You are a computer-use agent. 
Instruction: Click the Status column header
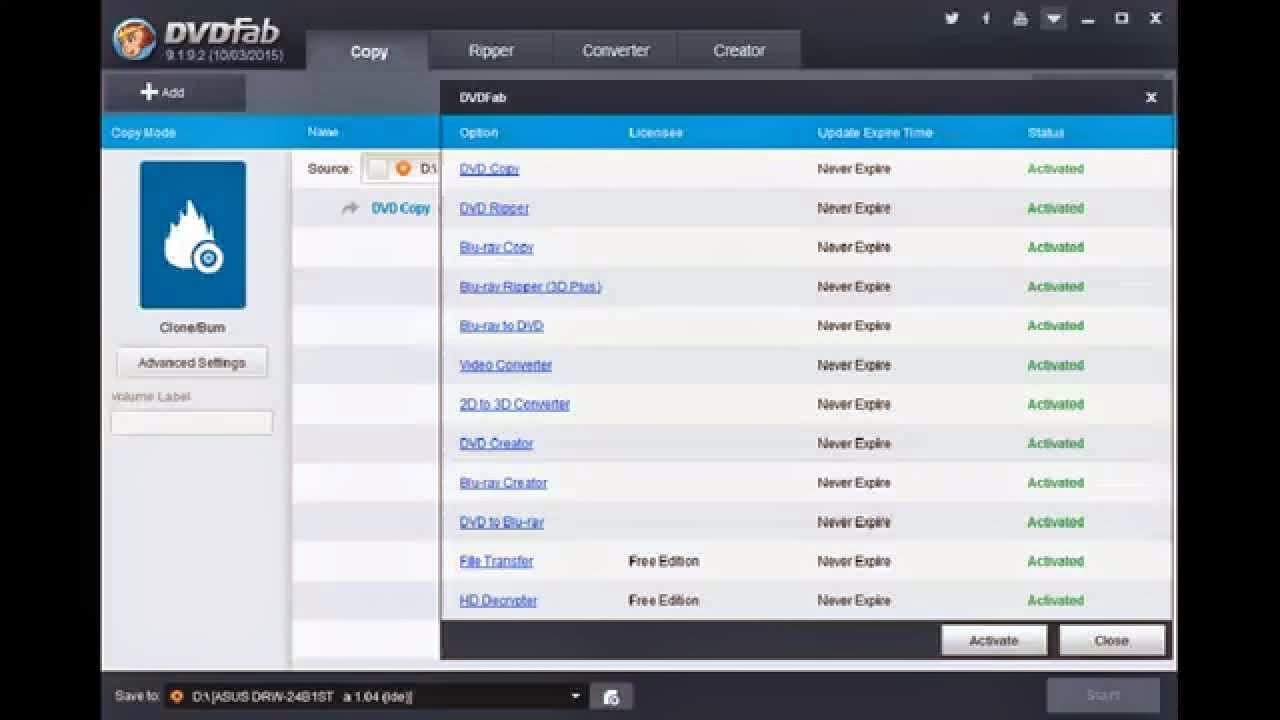[x=1046, y=133]
